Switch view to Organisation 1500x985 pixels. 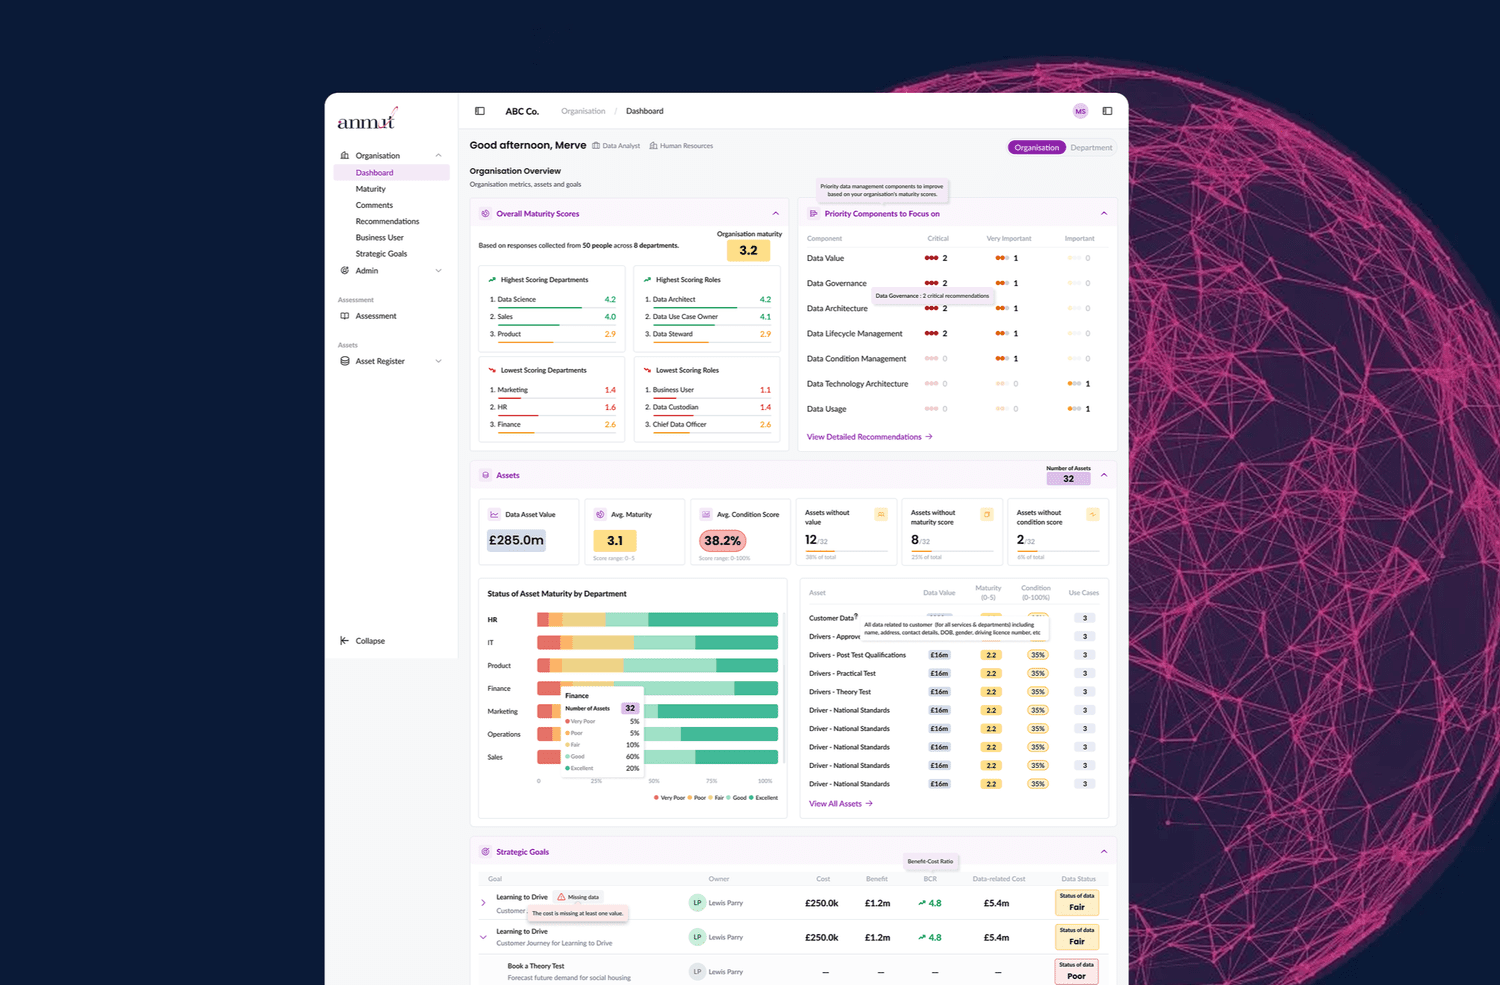click(1036, 147)
